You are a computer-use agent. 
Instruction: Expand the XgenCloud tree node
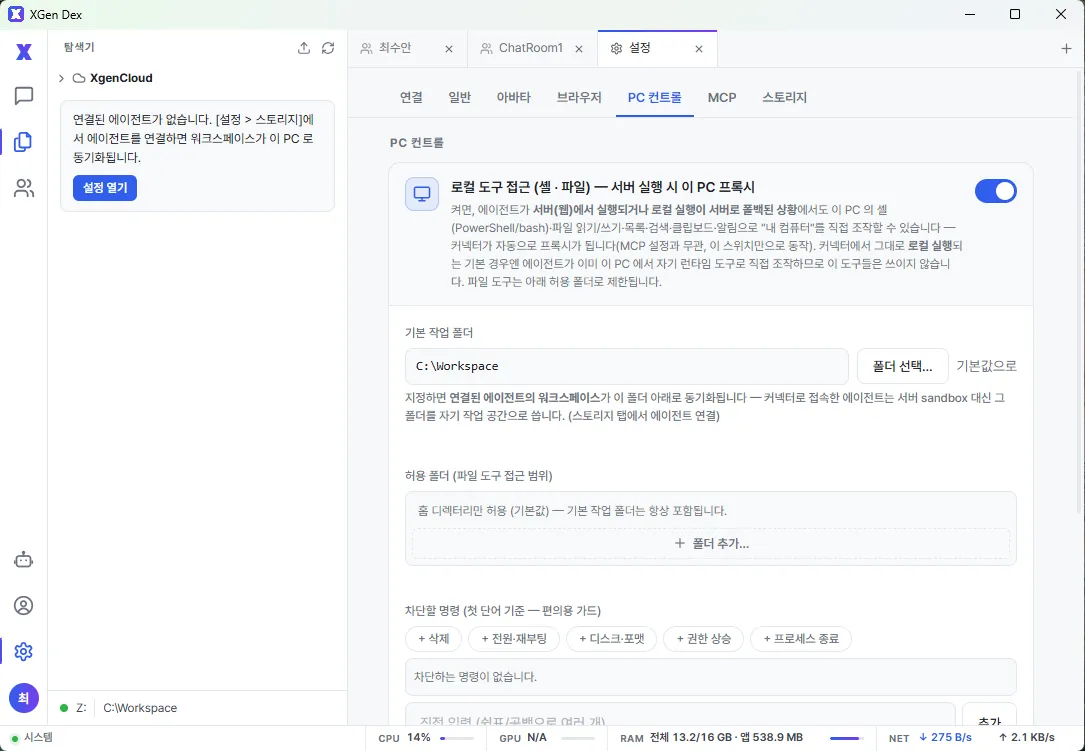(x=61, y=78)
